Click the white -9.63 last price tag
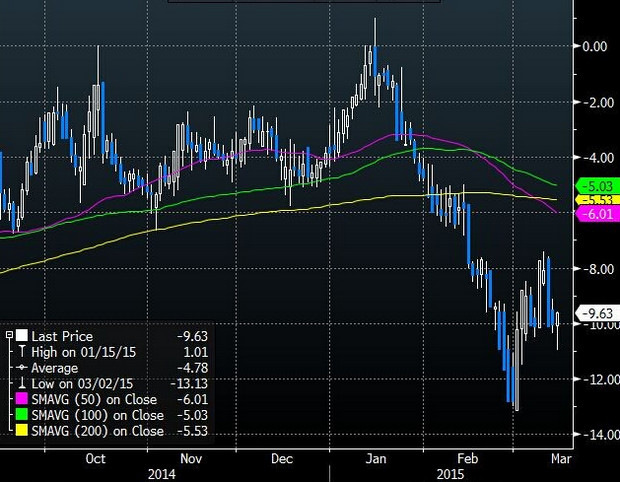The image size is (620, 482). coord(597,313)
